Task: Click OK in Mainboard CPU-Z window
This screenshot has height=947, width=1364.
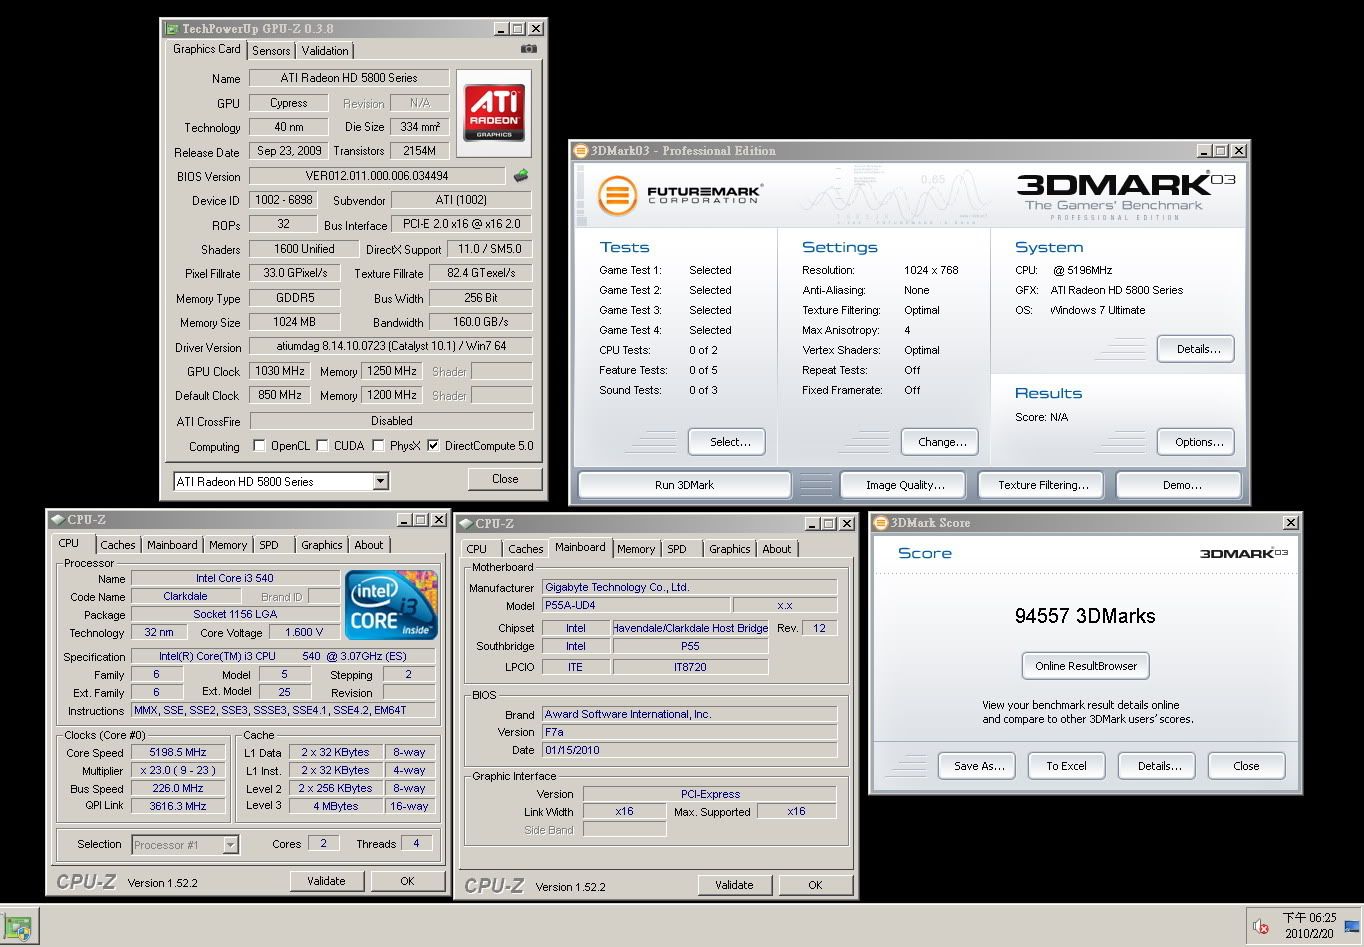Action: point(815,885)
